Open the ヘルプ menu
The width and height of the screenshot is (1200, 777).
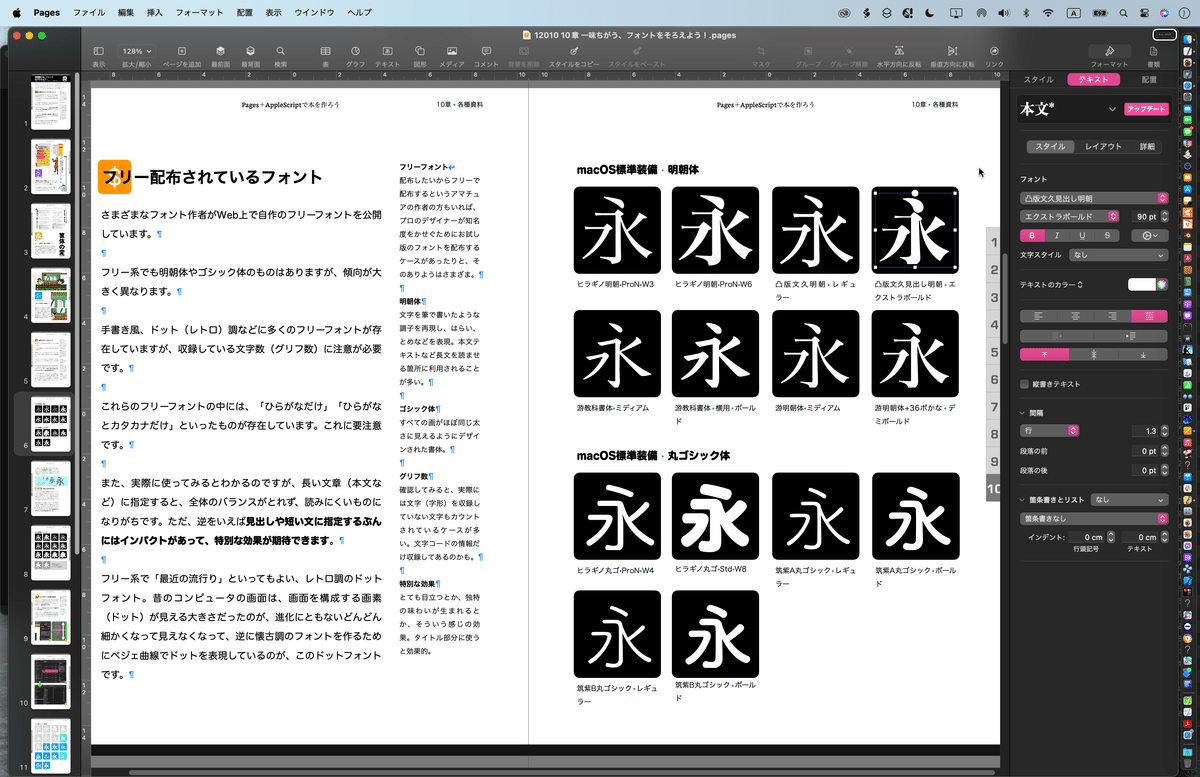359,13
